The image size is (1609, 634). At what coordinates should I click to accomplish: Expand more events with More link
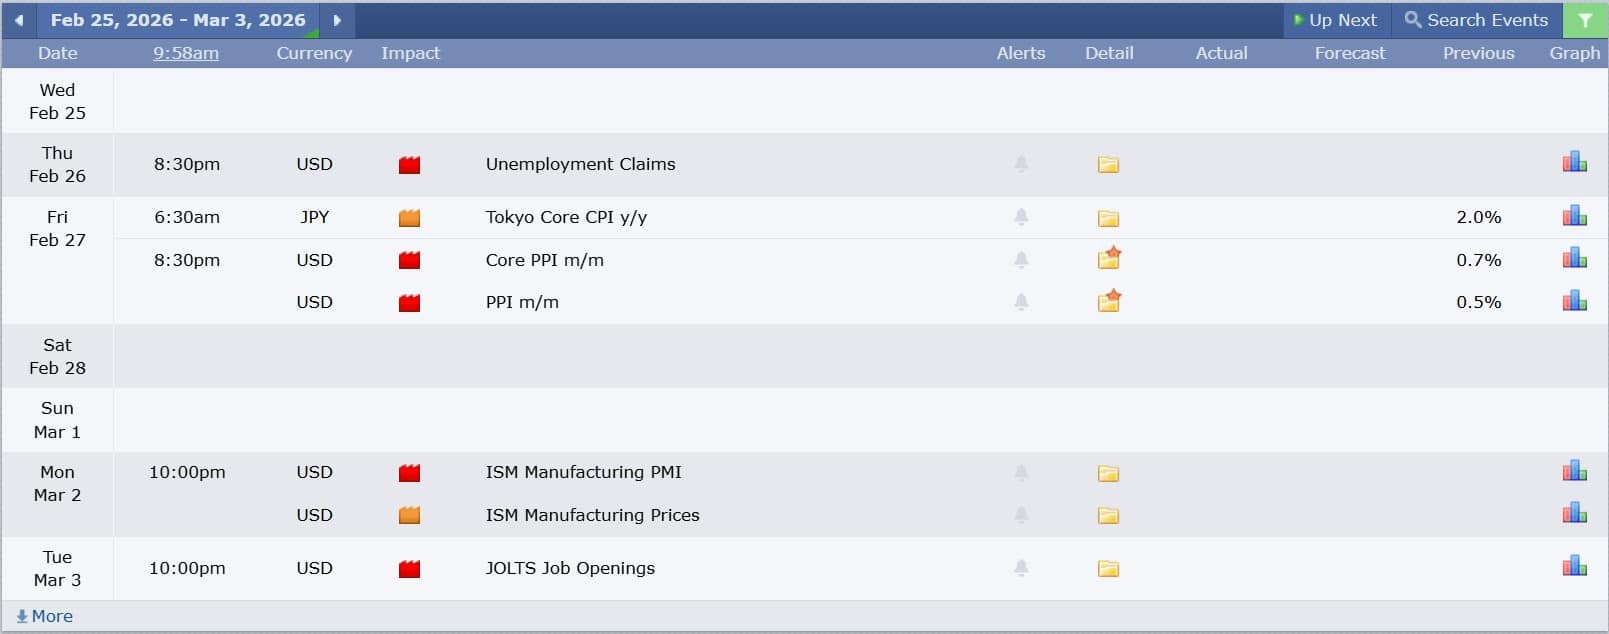coord(45,616)
